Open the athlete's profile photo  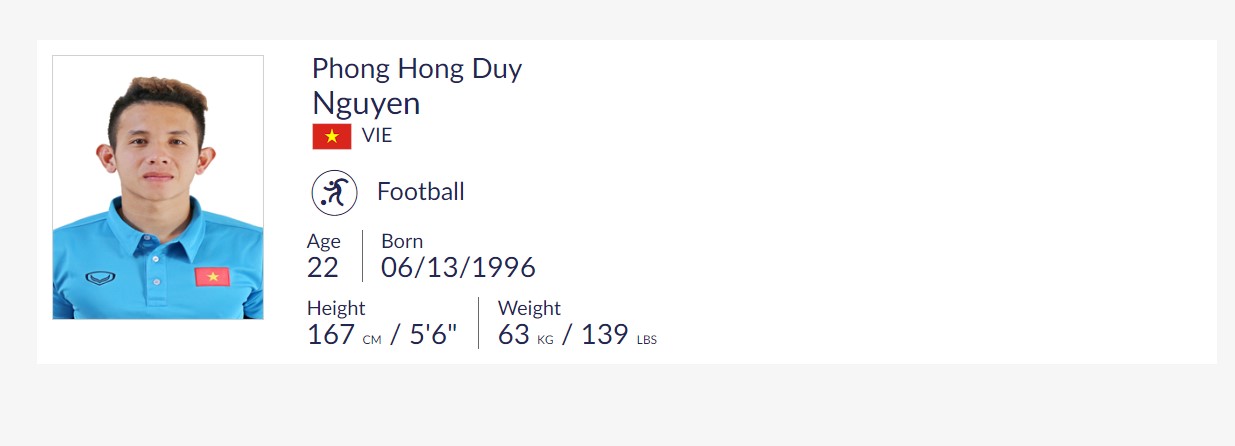[x=158, y=187]
